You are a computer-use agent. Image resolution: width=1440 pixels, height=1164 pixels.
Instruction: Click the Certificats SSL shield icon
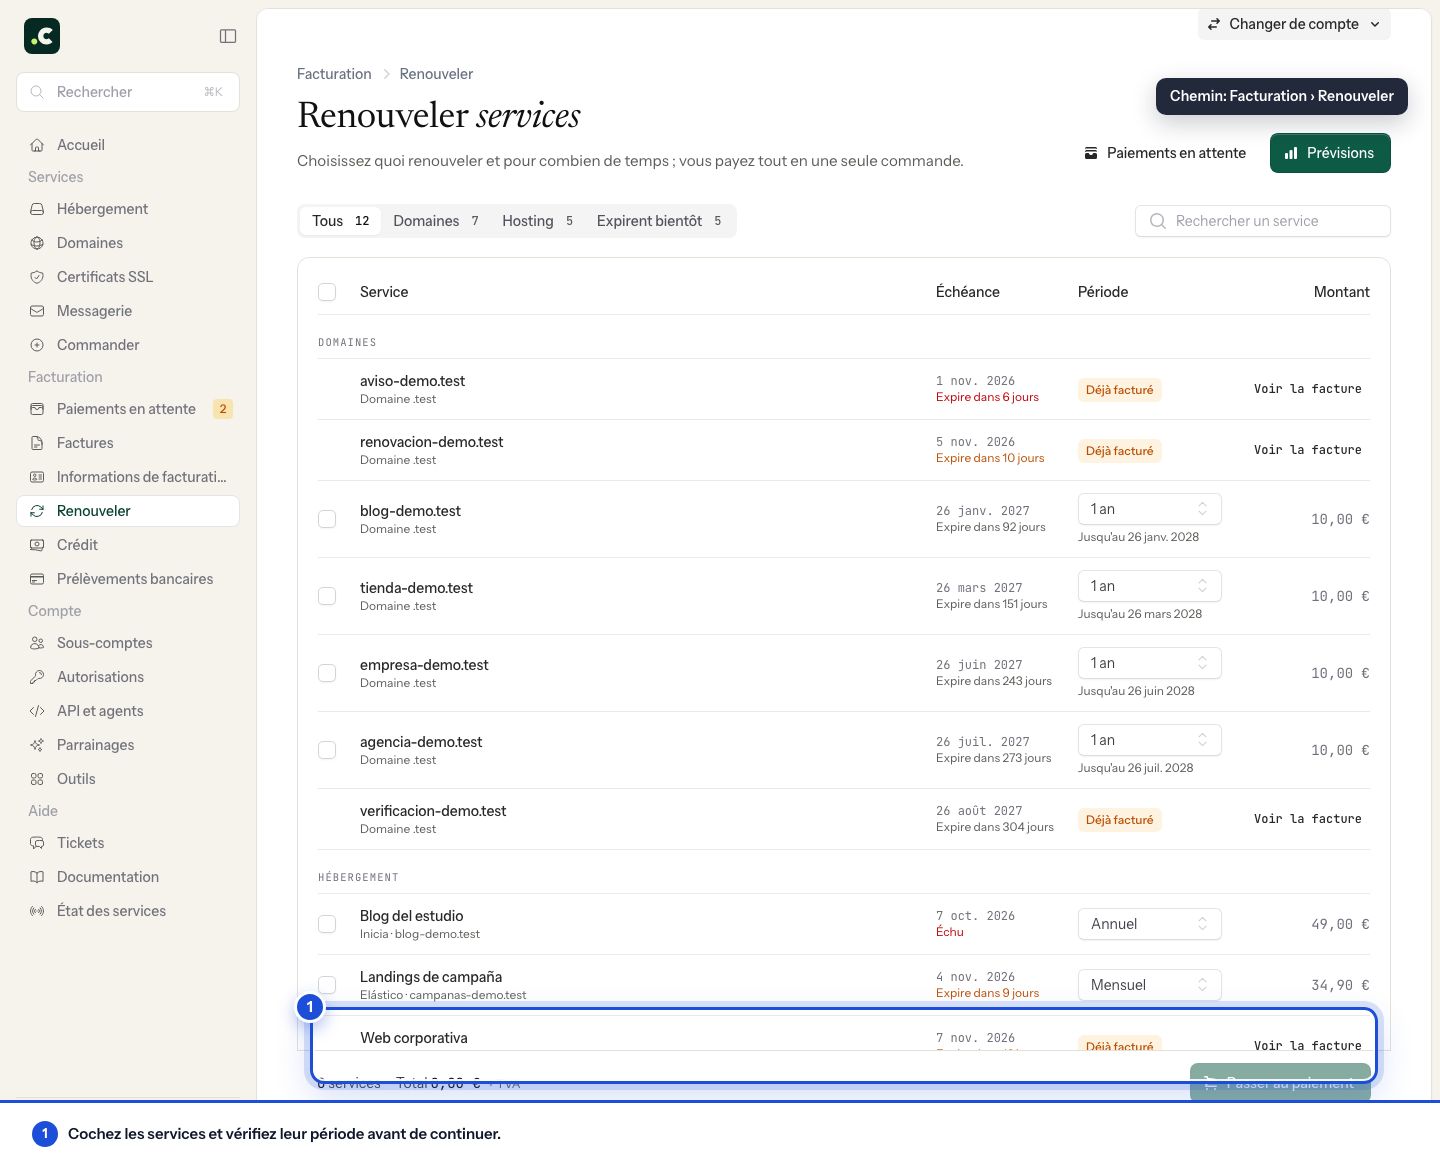(37, 277)
